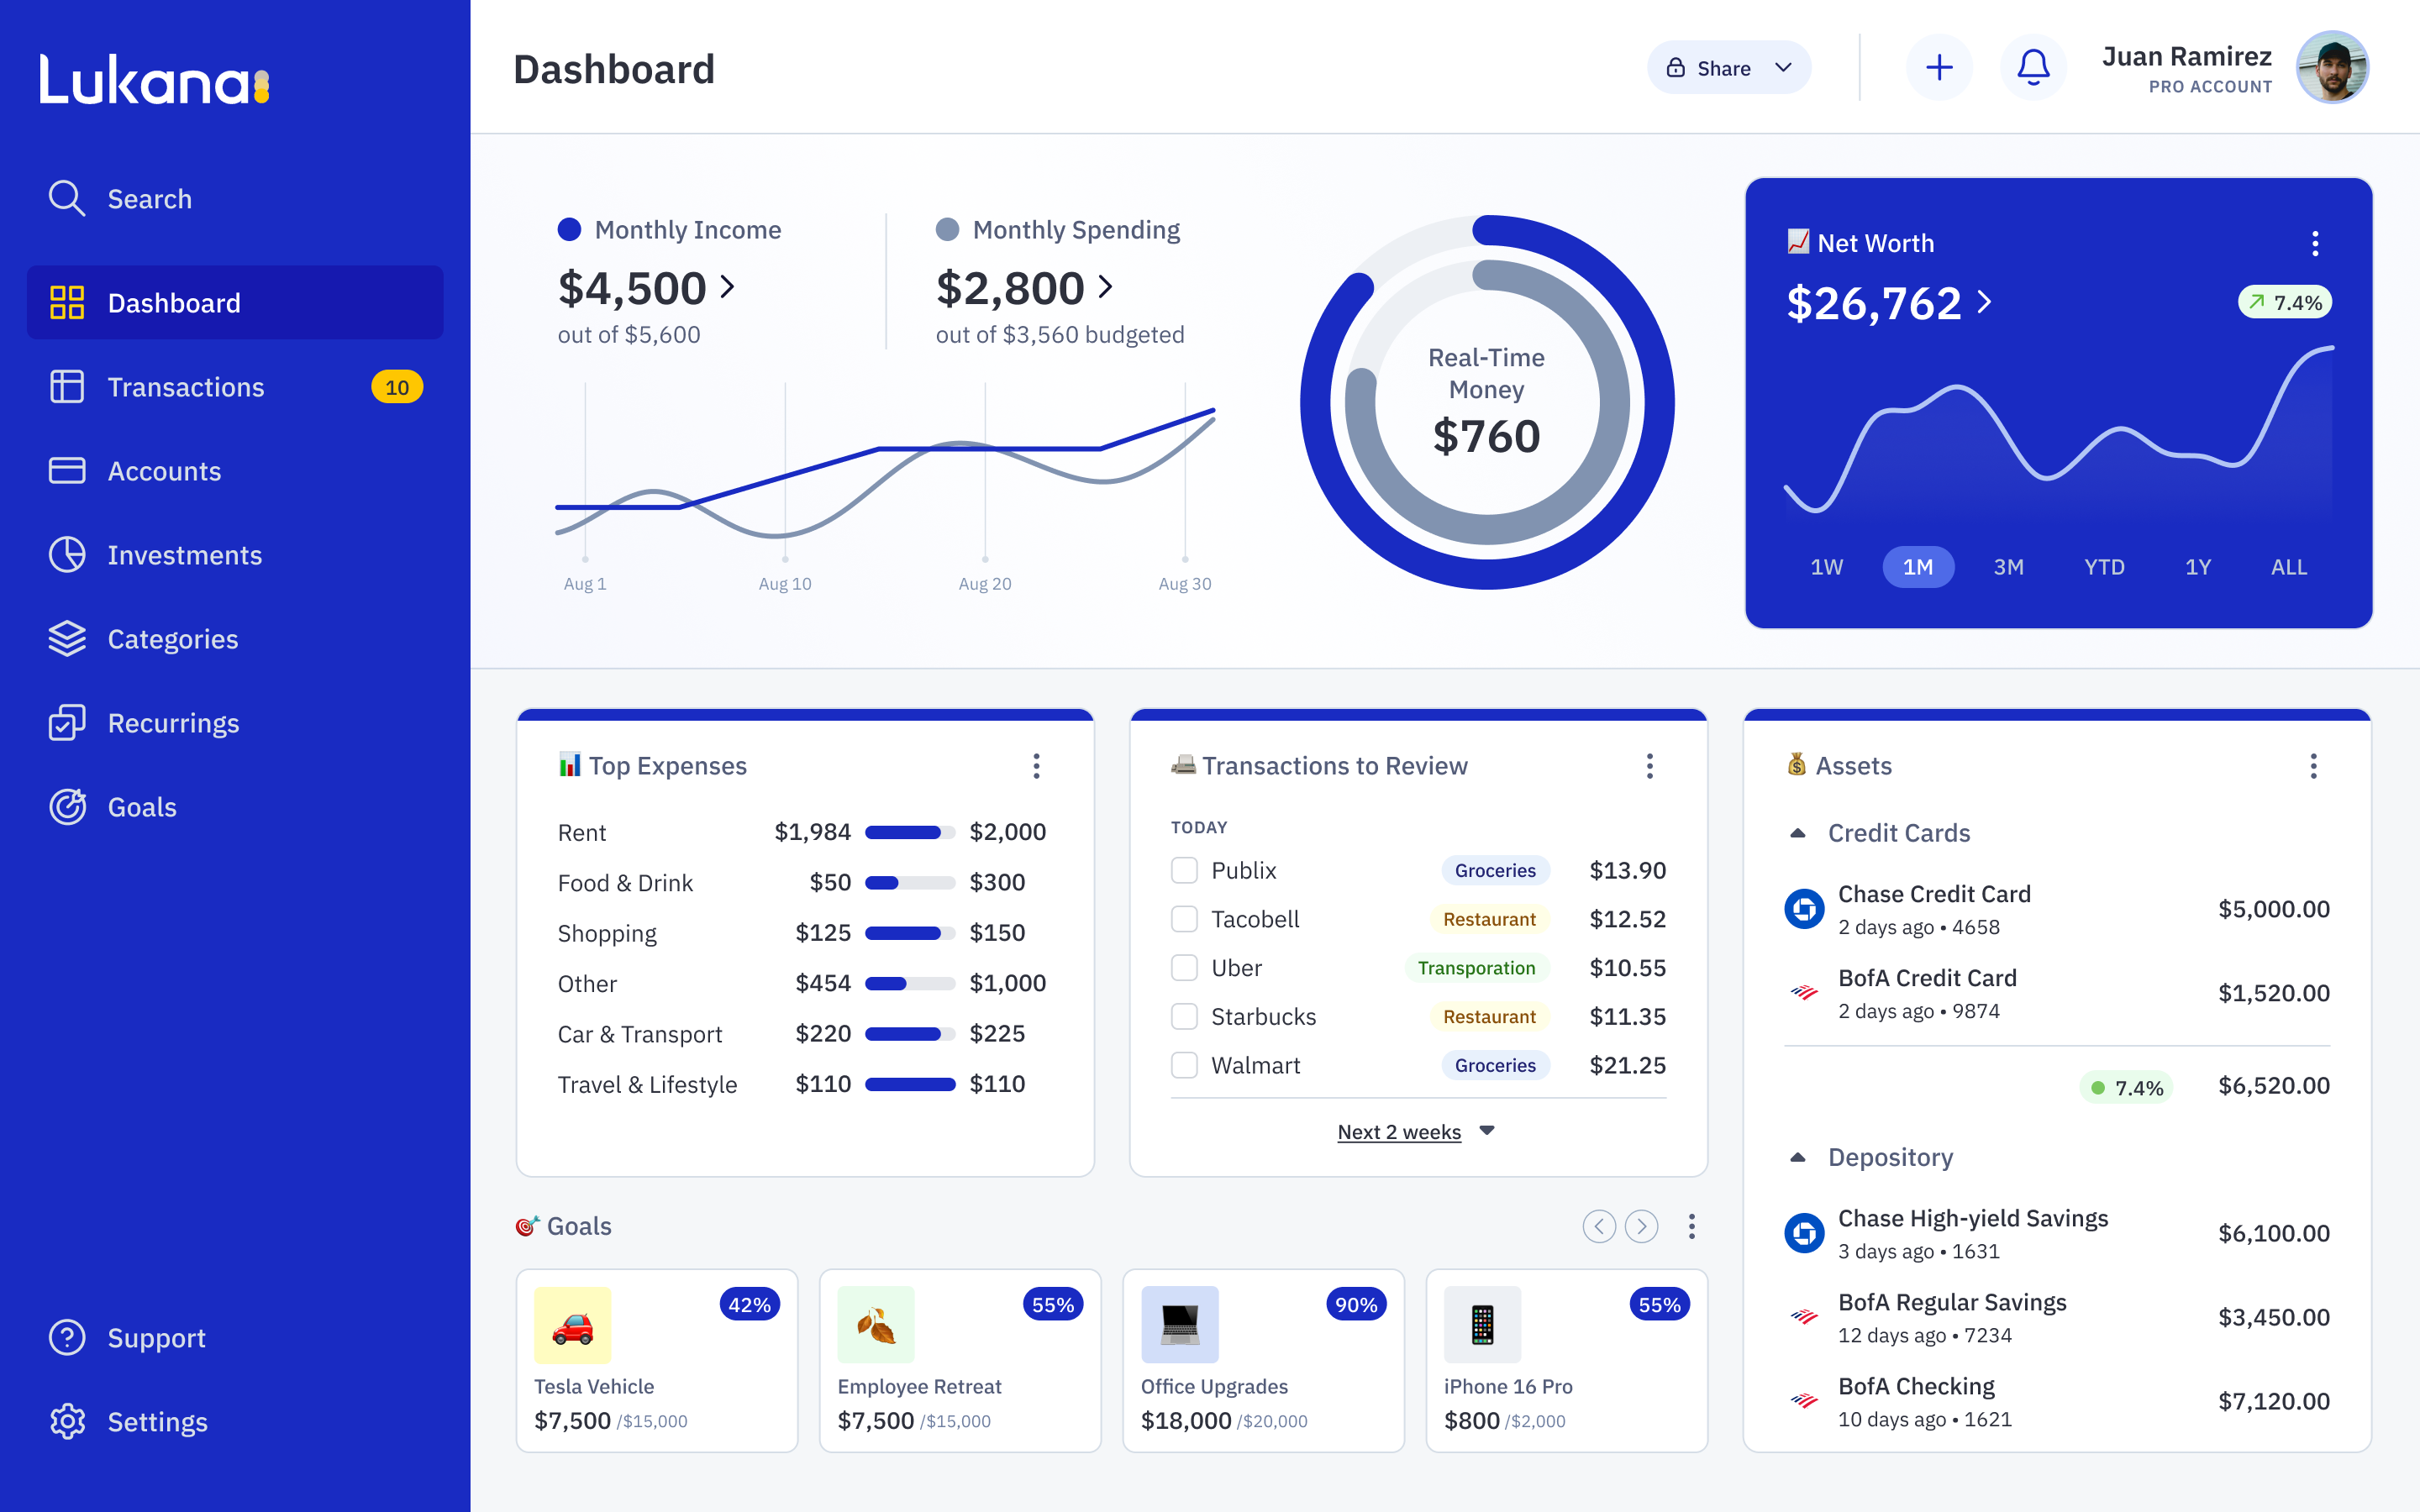Screen dimensions: 2420x1512
Task: Click Juan Ramirez's profile picture
Action: click(2335, 67)
